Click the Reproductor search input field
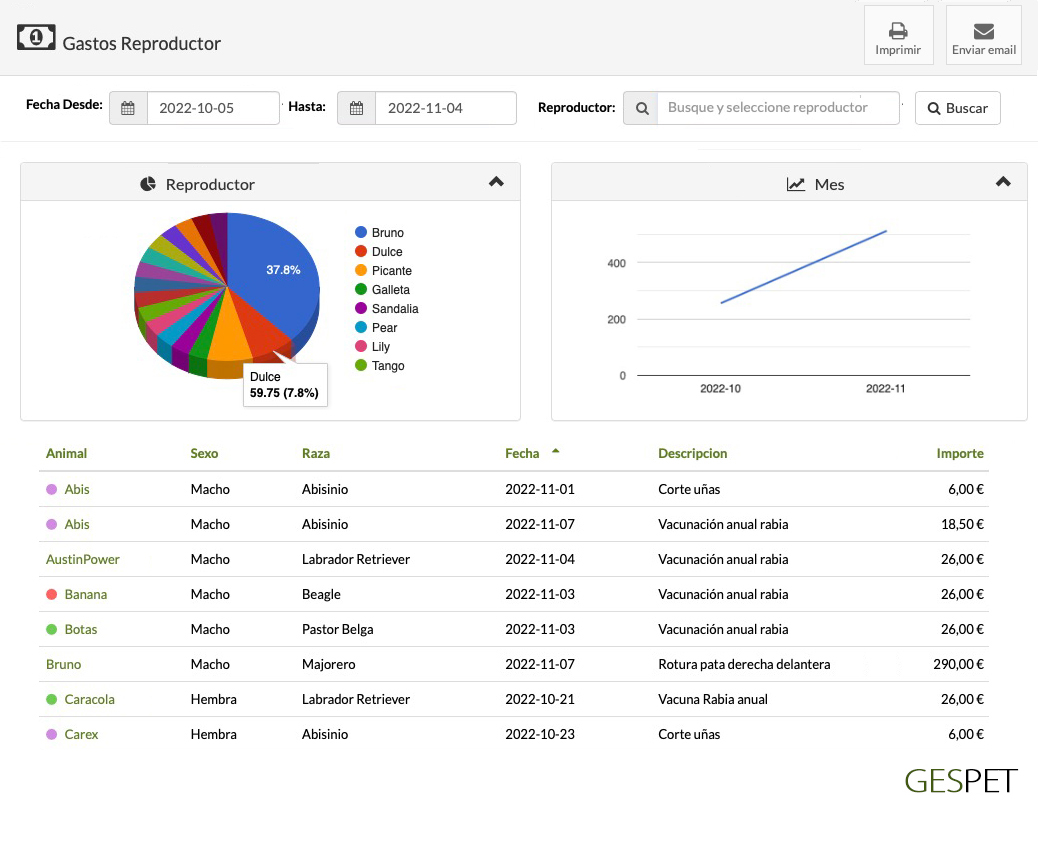1038x842 pixels. (x=777, y=108)
